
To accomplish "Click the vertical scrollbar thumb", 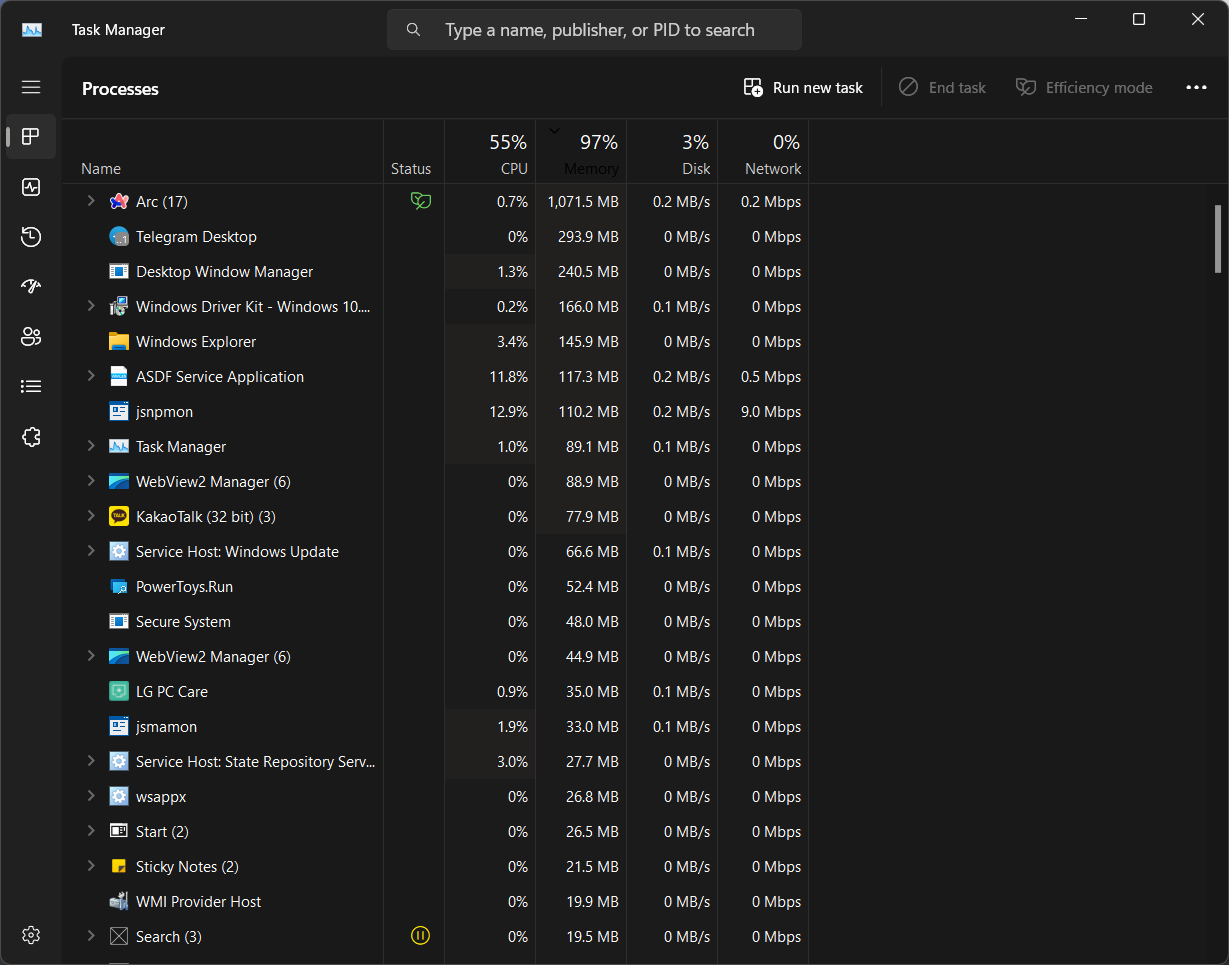I will (1217, 238).
